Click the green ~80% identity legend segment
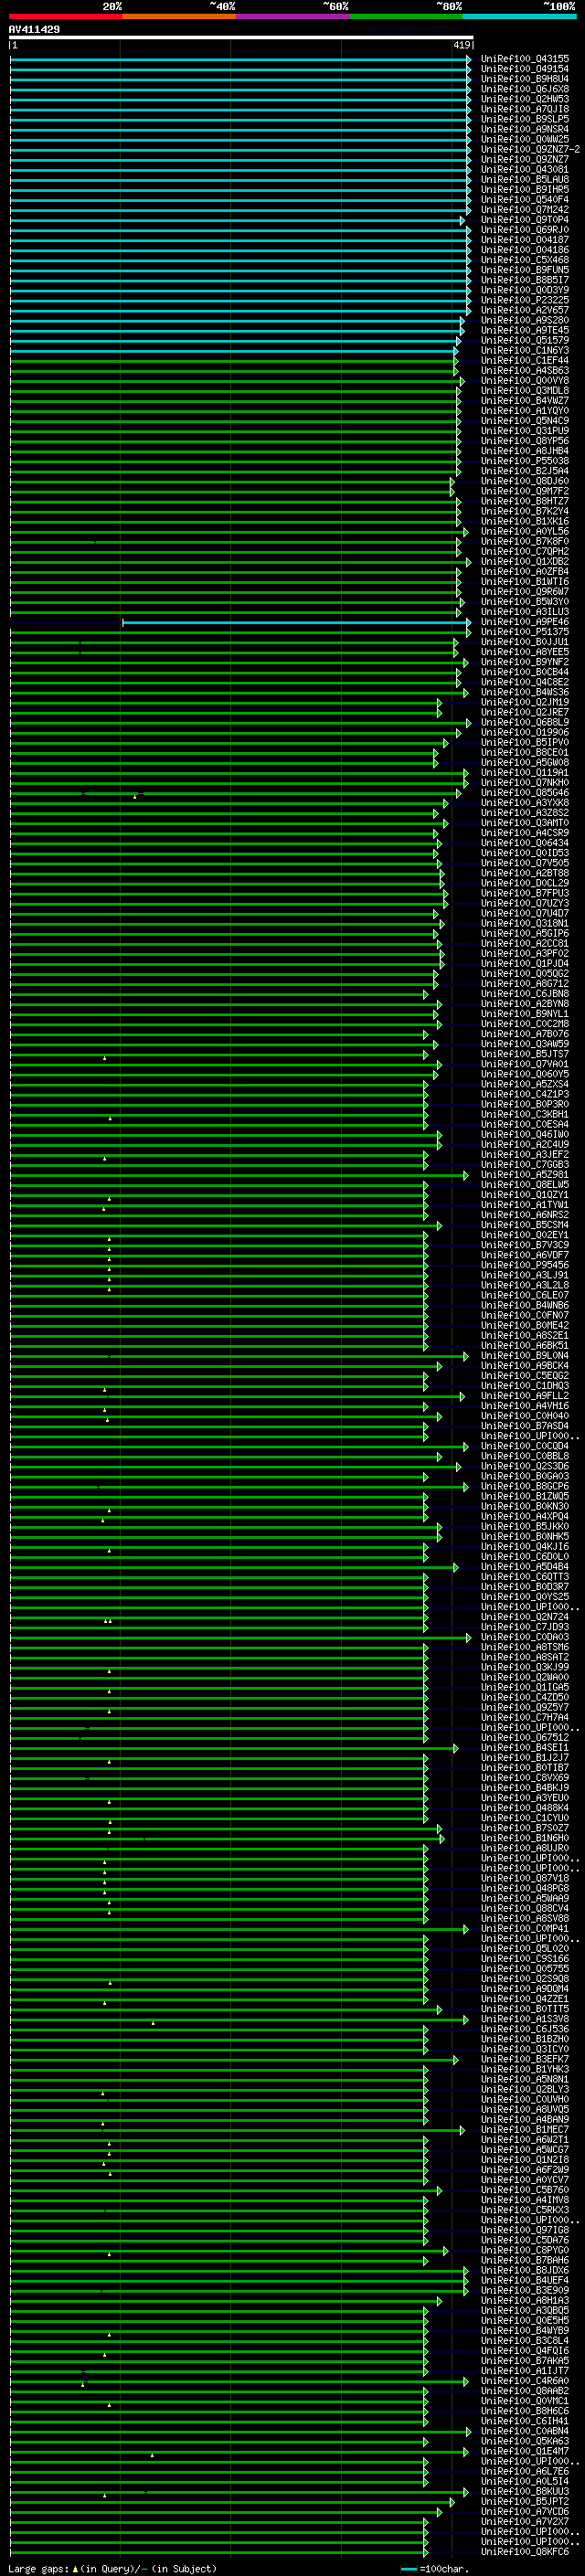585x2576 pixels. [x=406, y=17]
